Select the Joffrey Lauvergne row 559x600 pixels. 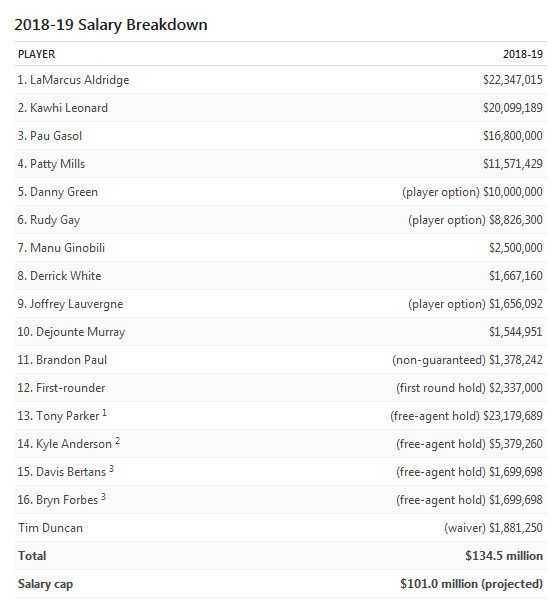tap(280, 304)
